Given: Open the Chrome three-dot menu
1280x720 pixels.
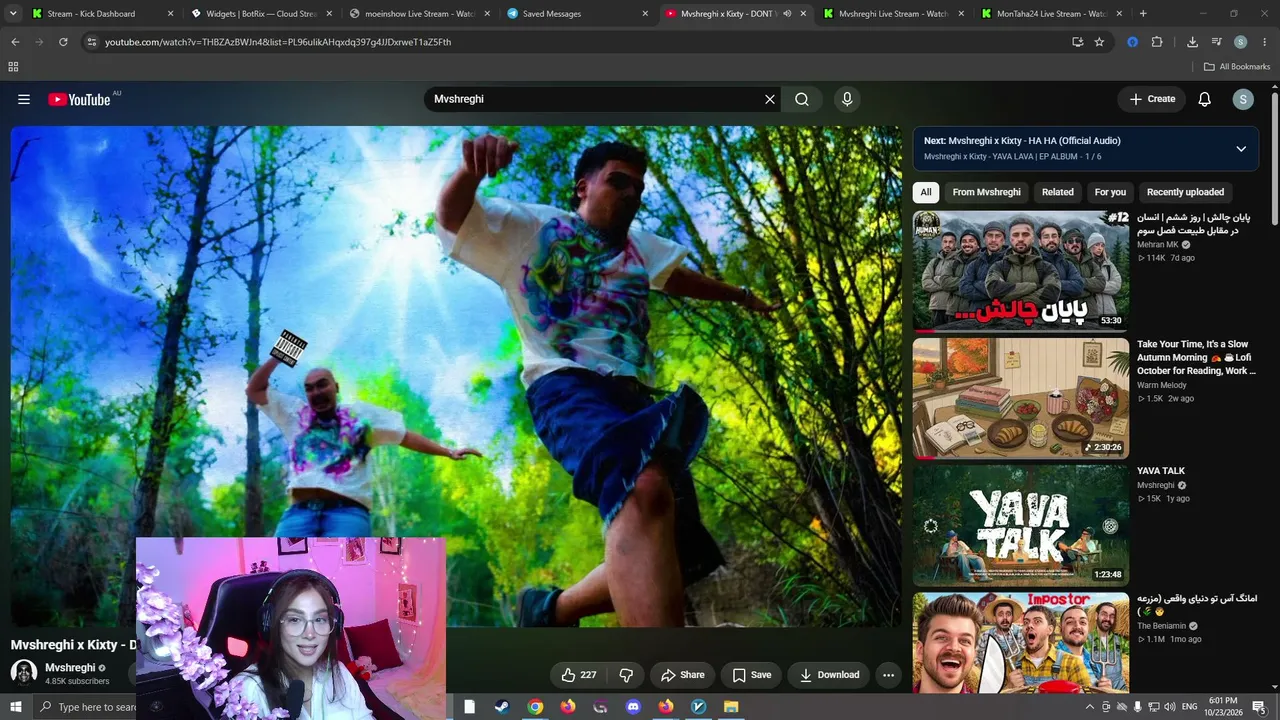Looking at the screenshot, I should (x=1265, y=42).
